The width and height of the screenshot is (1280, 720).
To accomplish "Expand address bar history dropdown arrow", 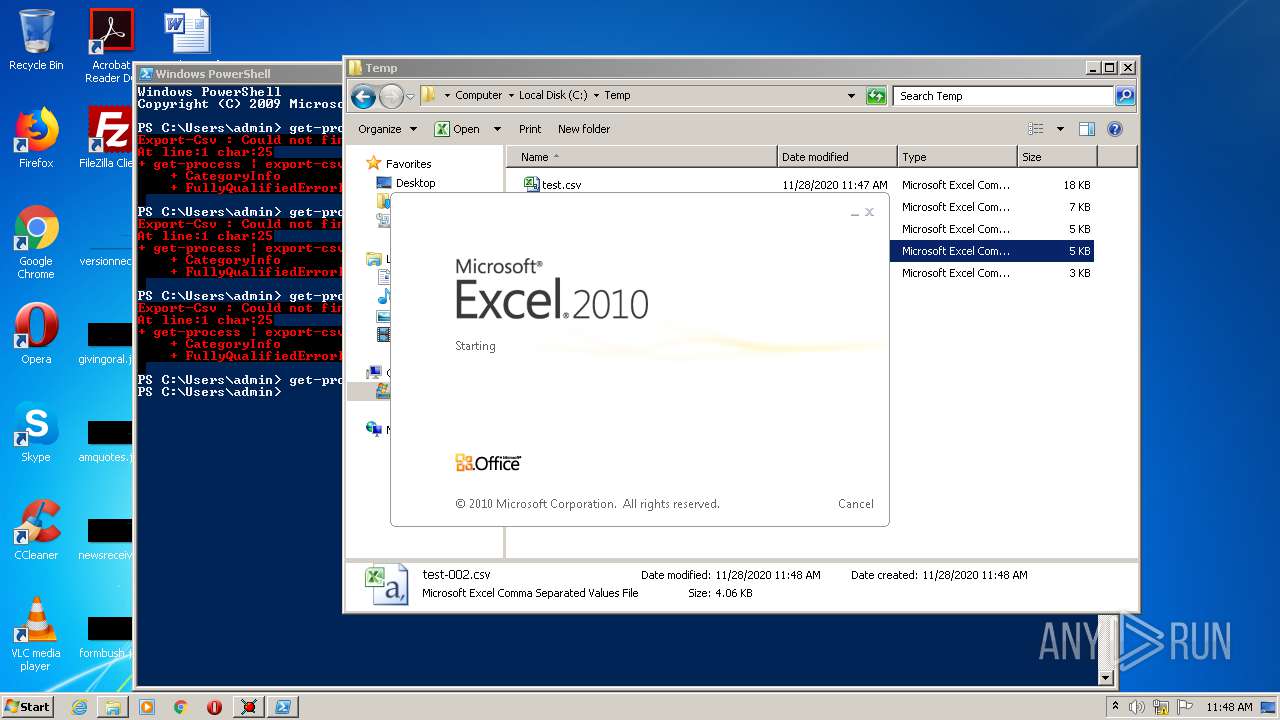I will (x=851, y=96).
